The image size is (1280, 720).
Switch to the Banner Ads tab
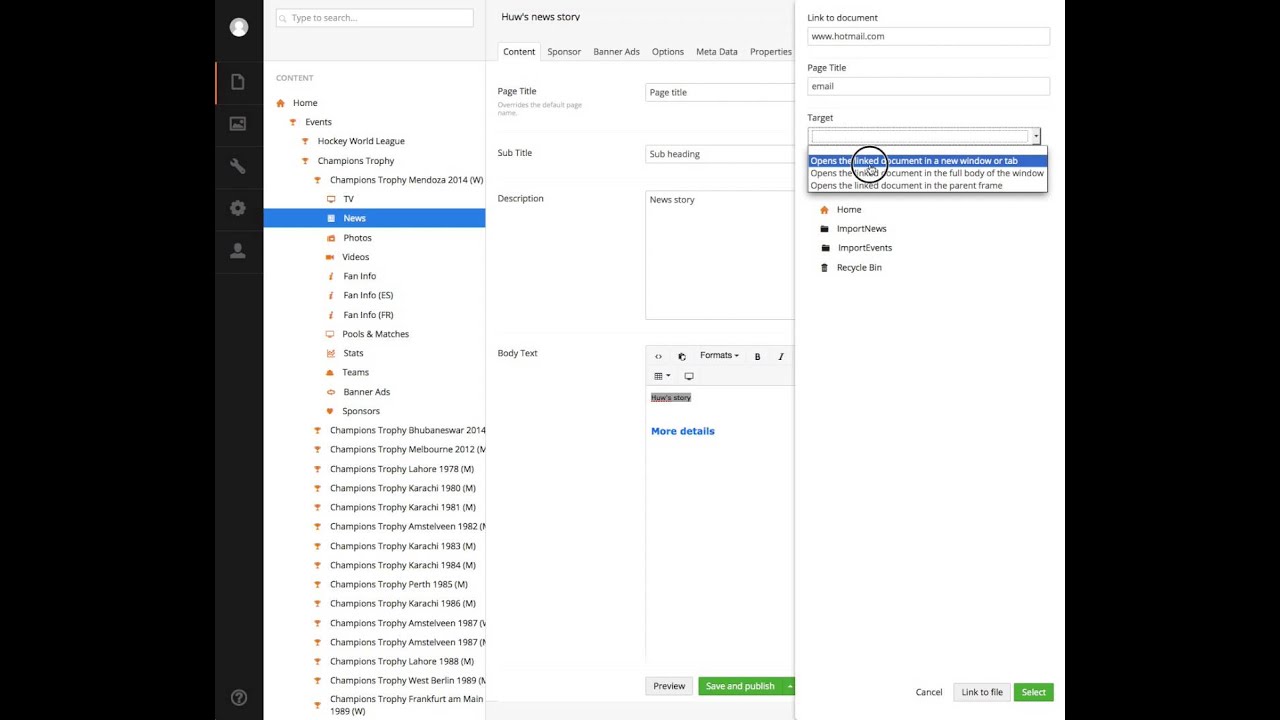tap(616, 52)
